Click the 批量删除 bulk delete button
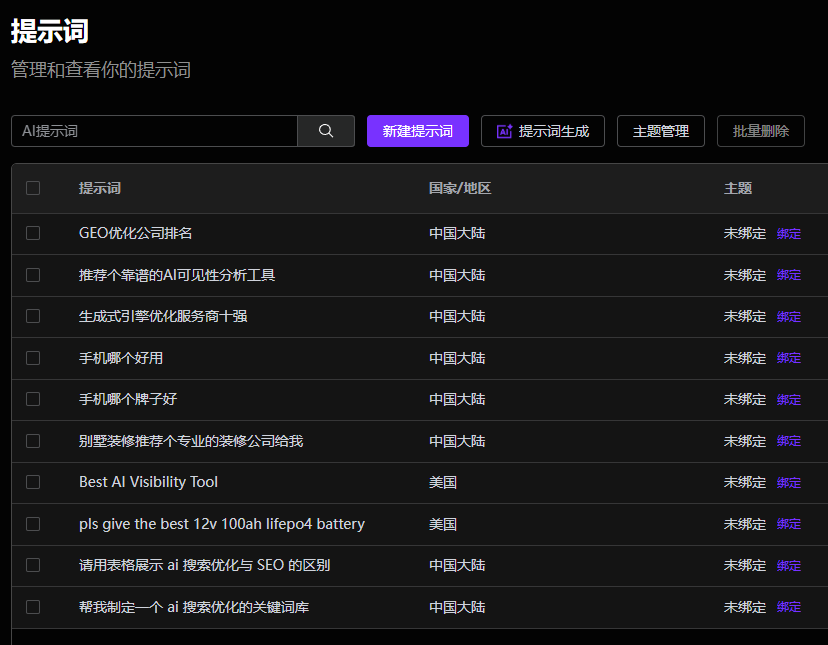 point(760,131)
